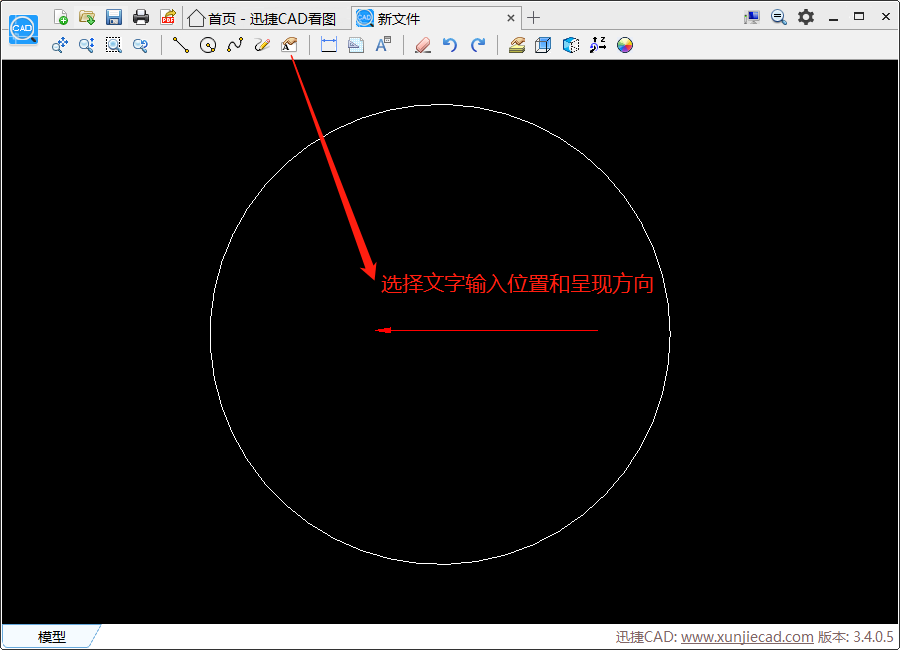This screenshot has height=650, width=900.
Task: Open the text style settings icon
Action: (x=383, y=45)
